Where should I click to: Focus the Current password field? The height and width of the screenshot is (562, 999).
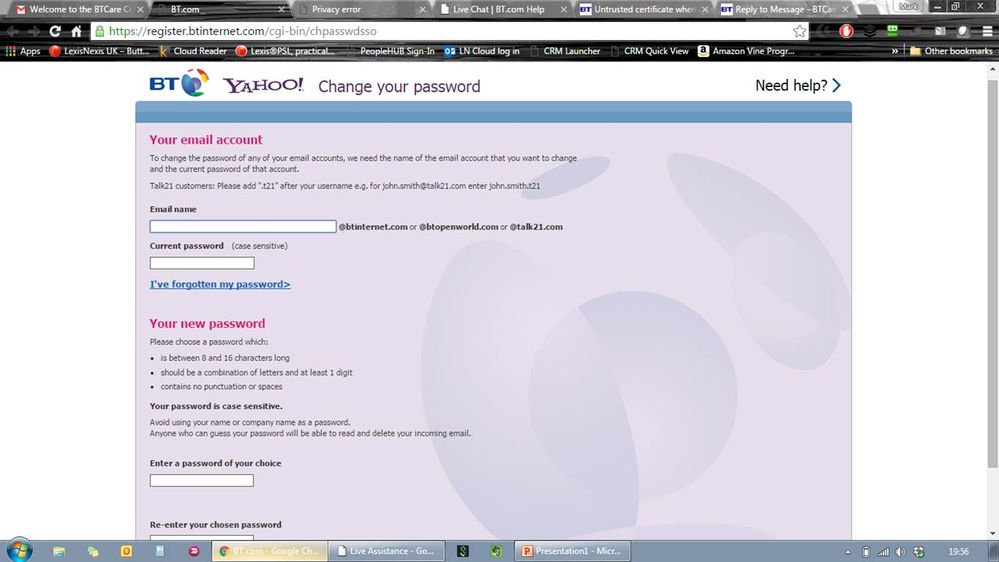(x=202, y=263)
